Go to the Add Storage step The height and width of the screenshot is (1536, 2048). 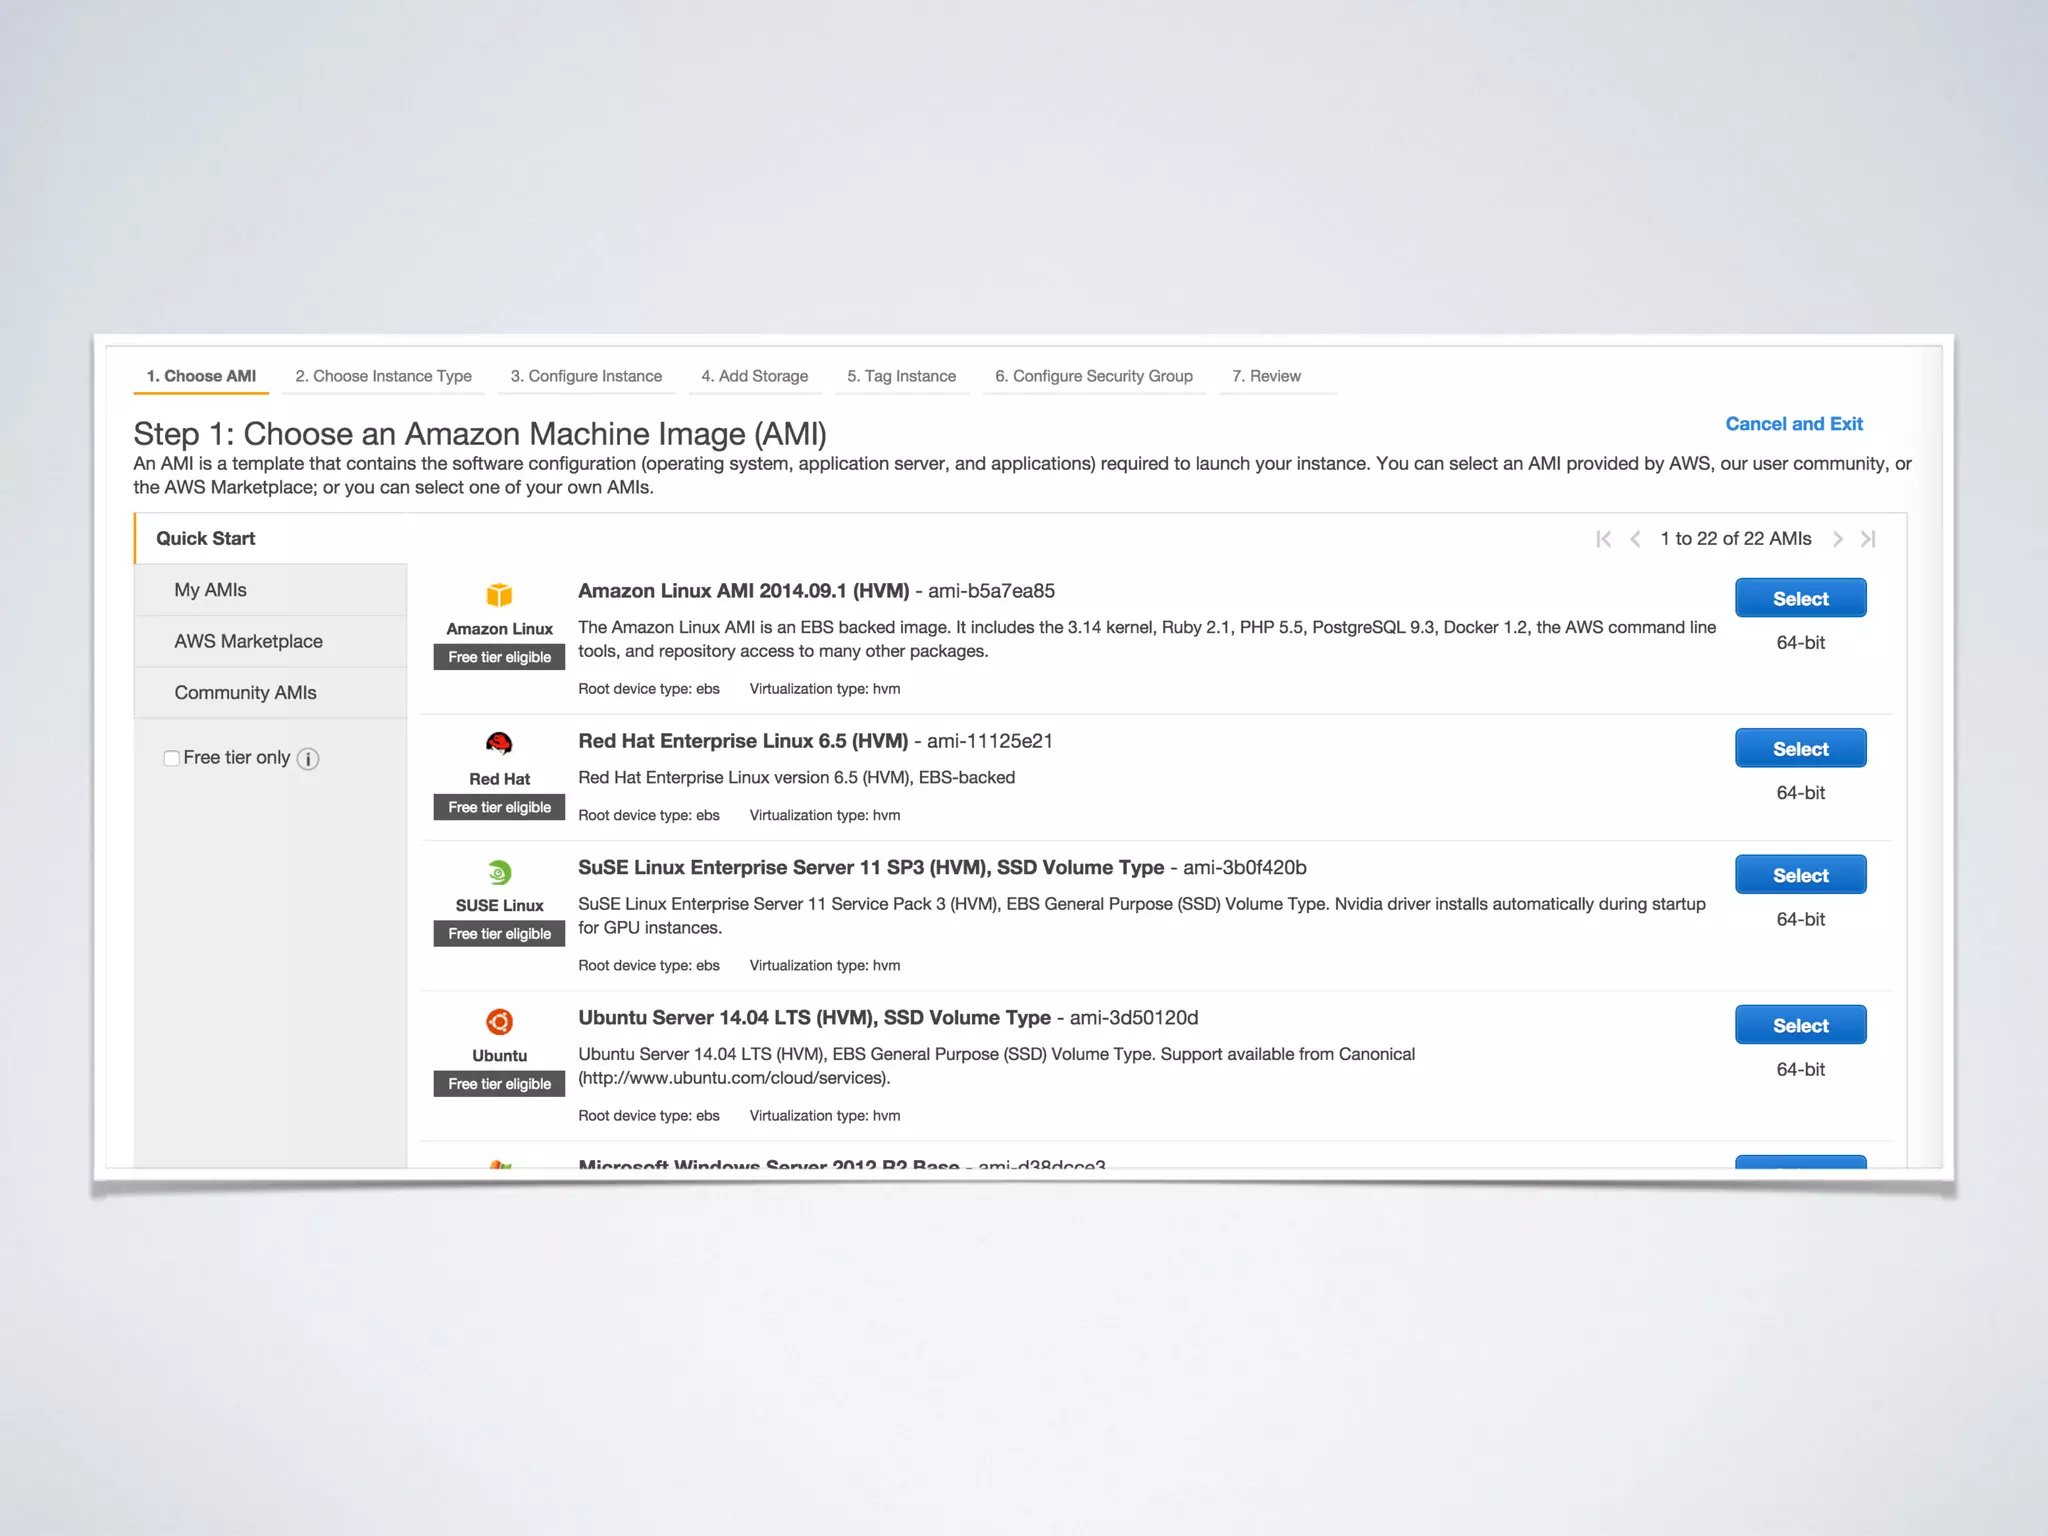(x=754, y=376)
